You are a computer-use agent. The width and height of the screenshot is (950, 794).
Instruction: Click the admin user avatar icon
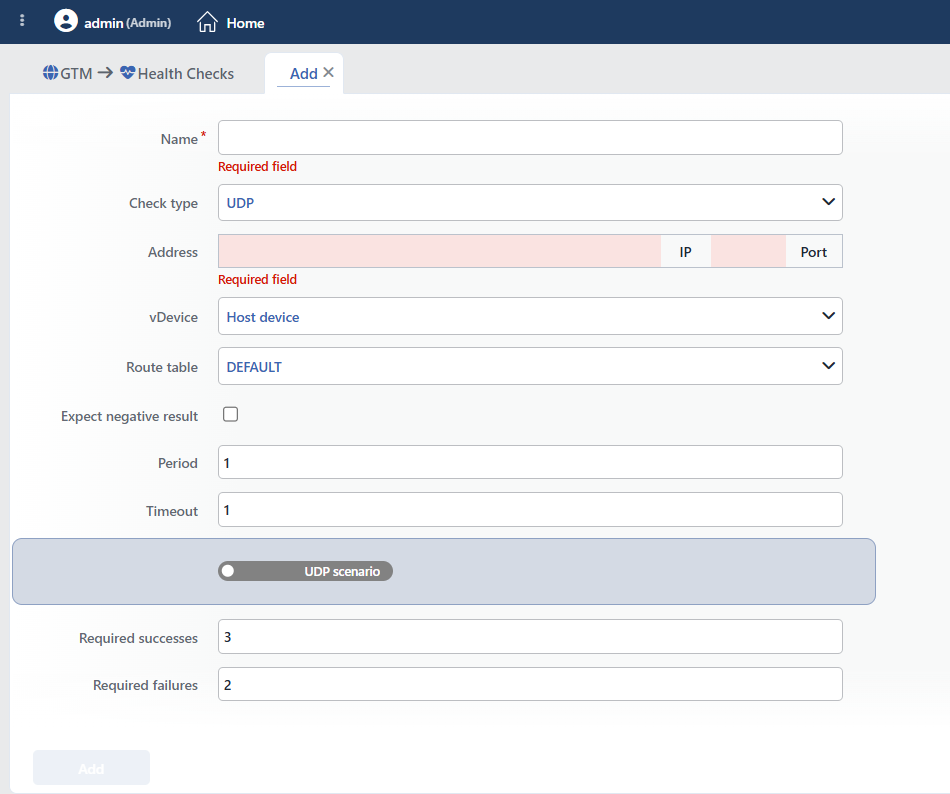pos(65,21)
